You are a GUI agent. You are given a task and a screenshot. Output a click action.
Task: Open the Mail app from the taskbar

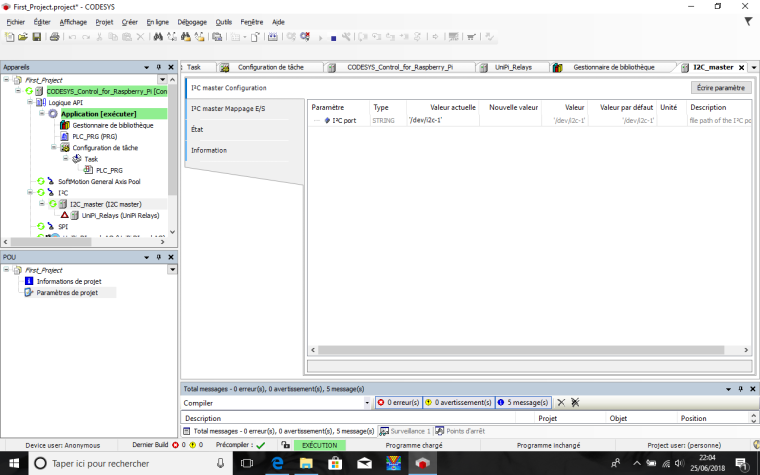(x=364, y=463)
